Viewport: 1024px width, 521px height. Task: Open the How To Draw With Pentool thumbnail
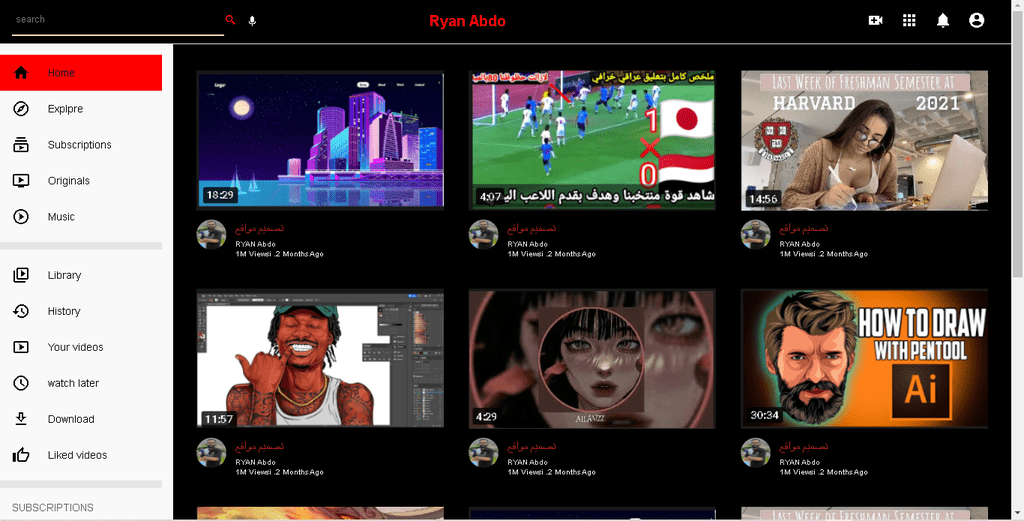tap(864, 358)
